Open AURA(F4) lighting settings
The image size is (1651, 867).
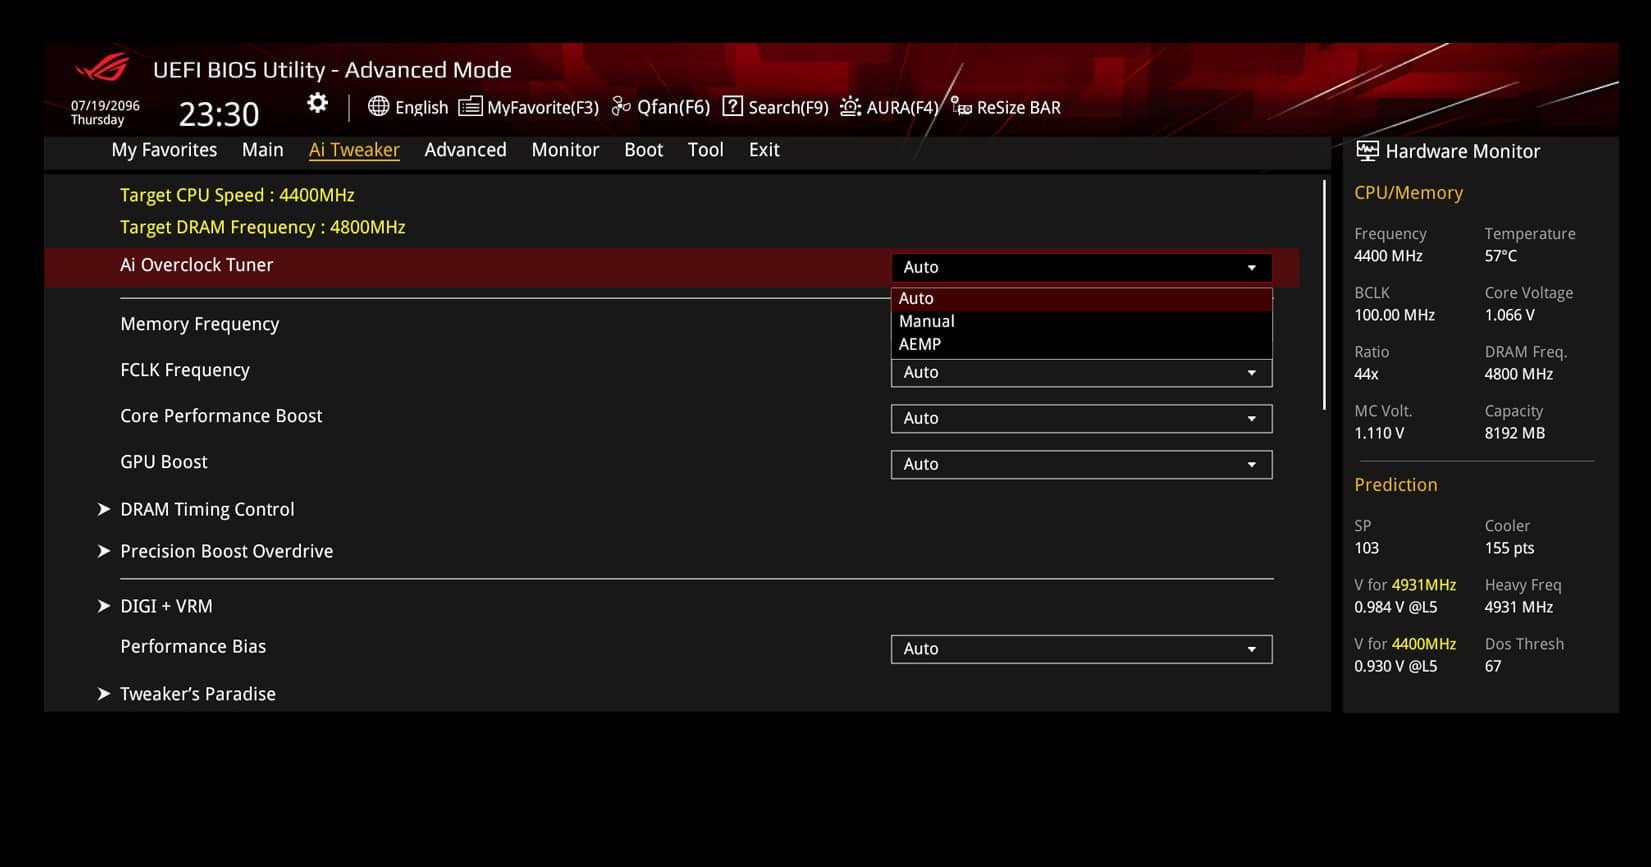tap(850, 106)
